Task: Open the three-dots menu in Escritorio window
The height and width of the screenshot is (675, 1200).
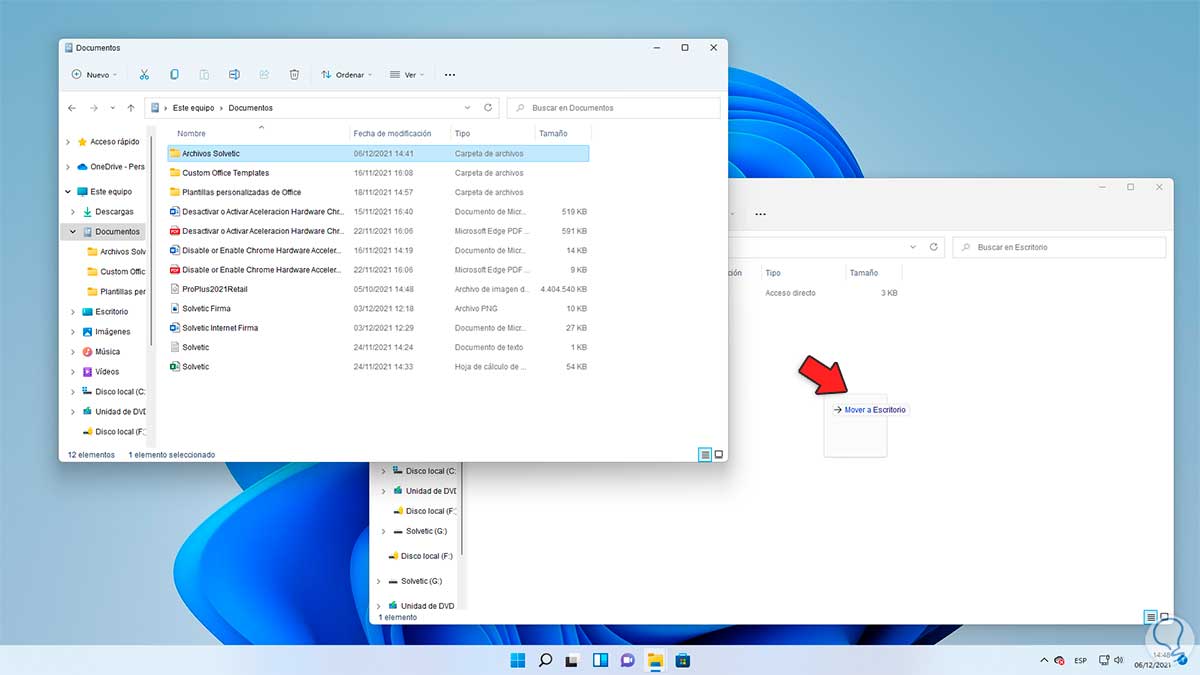Action: (x=761, y=214)
